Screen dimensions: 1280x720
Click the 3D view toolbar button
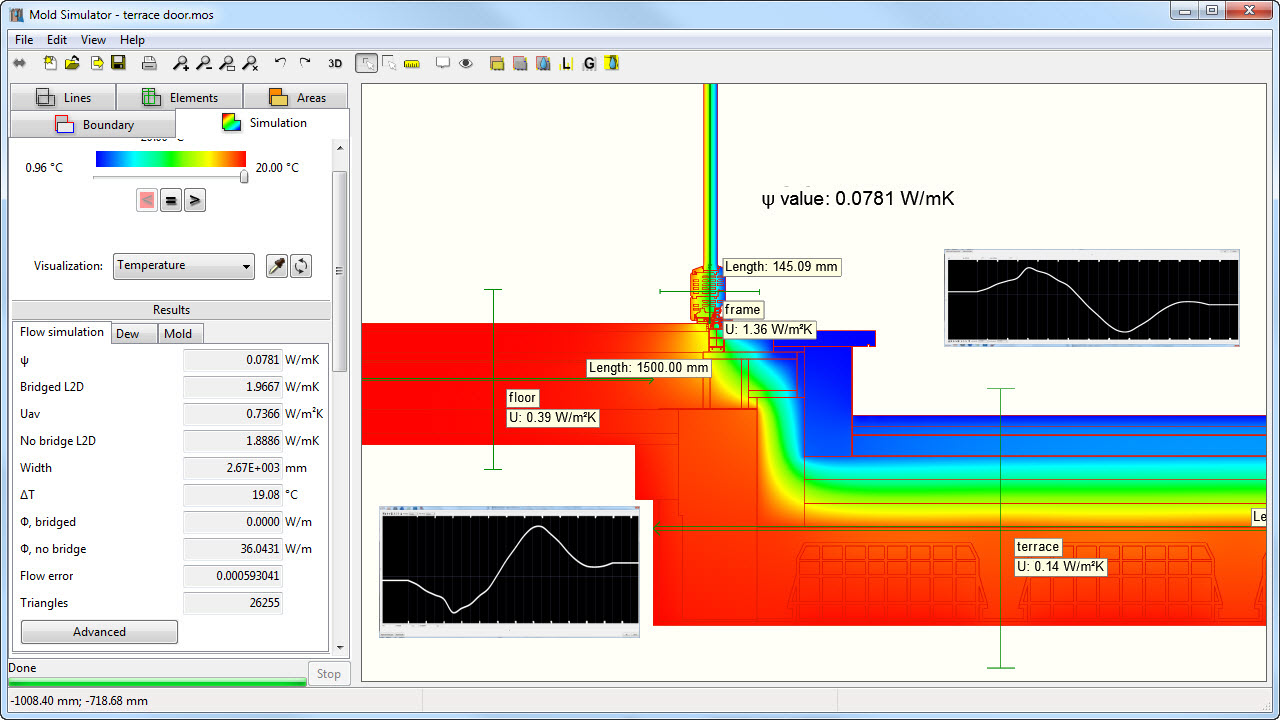click(335, 63)
